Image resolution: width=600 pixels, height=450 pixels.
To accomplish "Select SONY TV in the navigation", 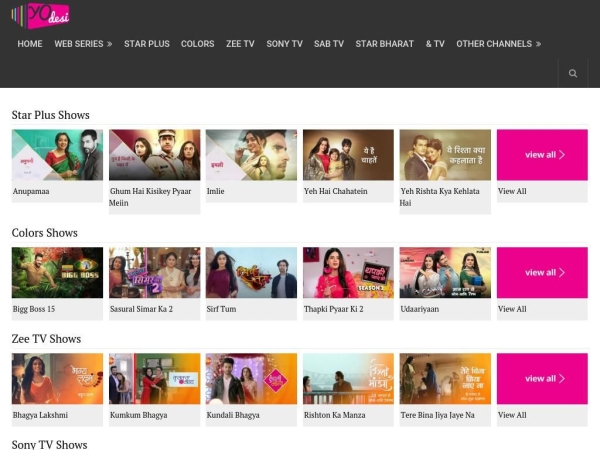I will coord(284,44).
